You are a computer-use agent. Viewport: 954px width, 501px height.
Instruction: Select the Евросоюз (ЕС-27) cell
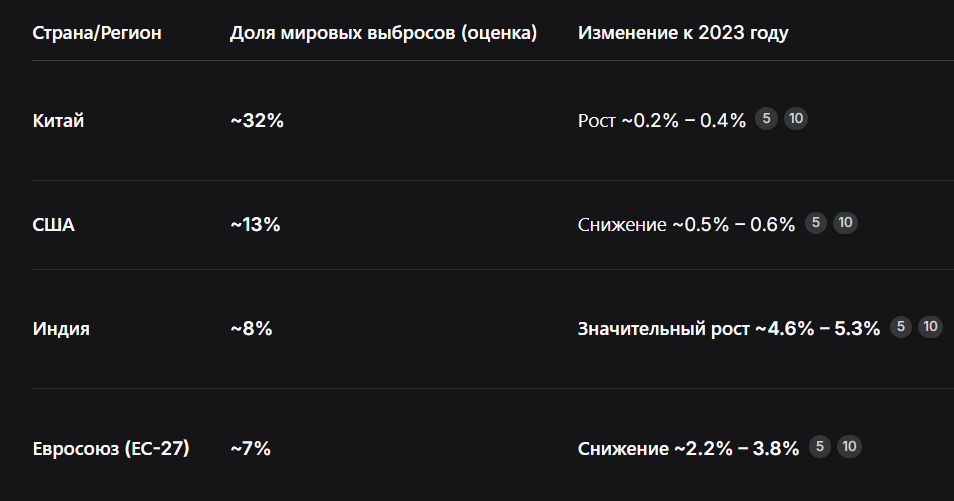tap(111, 449)
